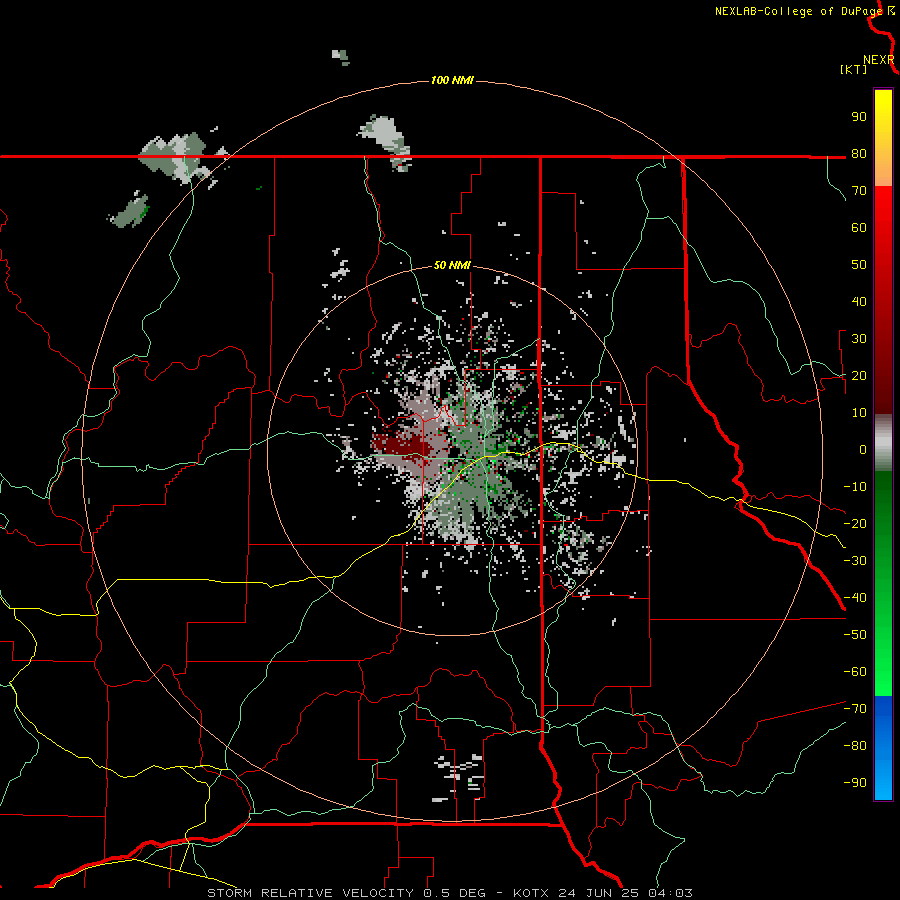Click the STORM RELATIVE VELOCITY footer caption
Image resolution: width=900 pixels, height=900 pixels.
[449, 893]
